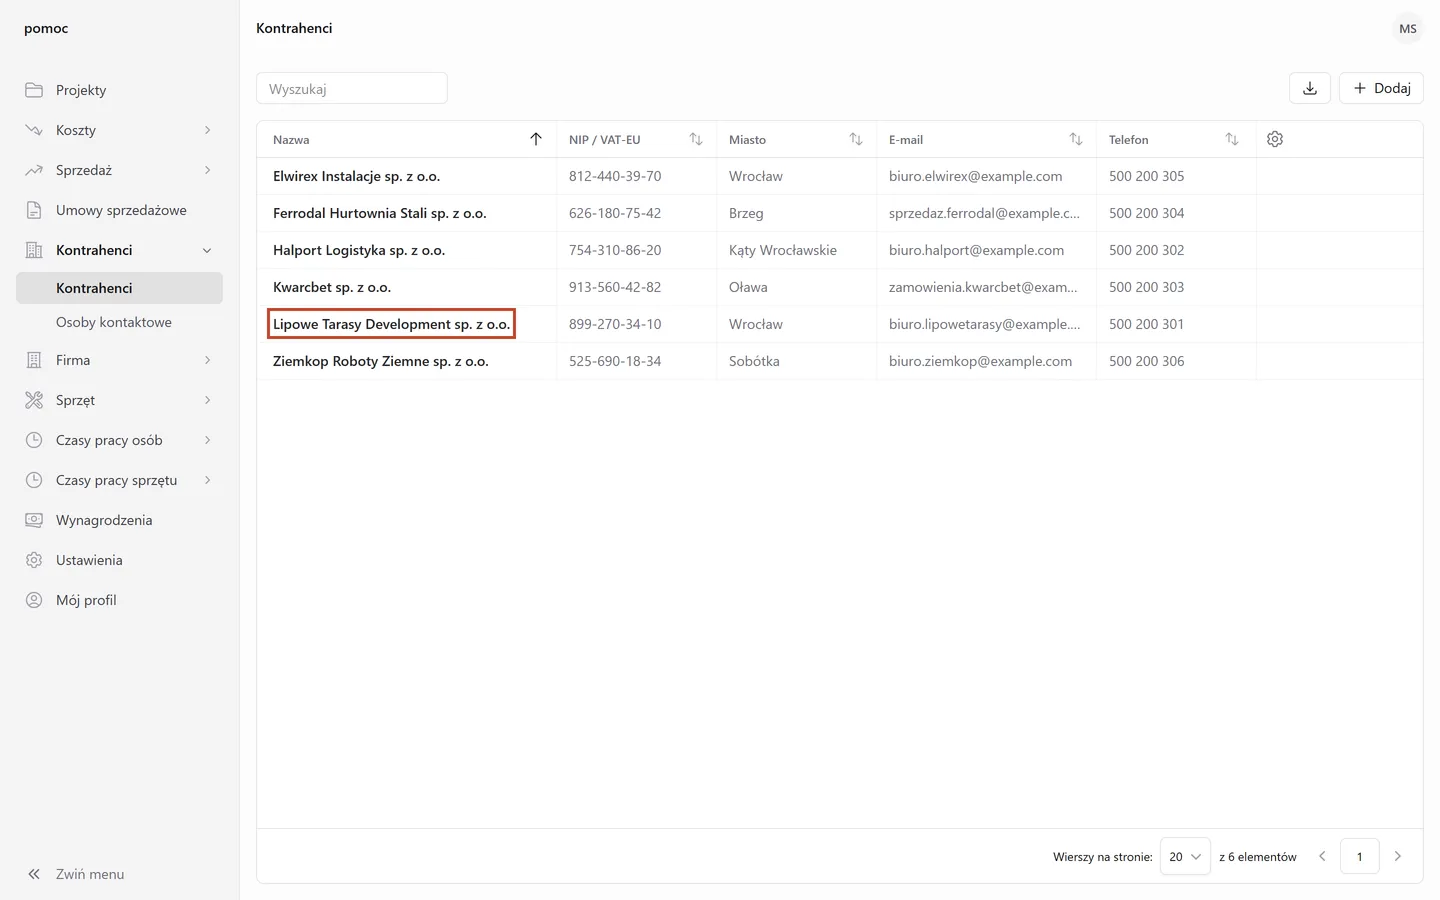Click the Sprzedaż trend-up icon
Screen dimensions: 1440x900
click(x=34, y=170)
